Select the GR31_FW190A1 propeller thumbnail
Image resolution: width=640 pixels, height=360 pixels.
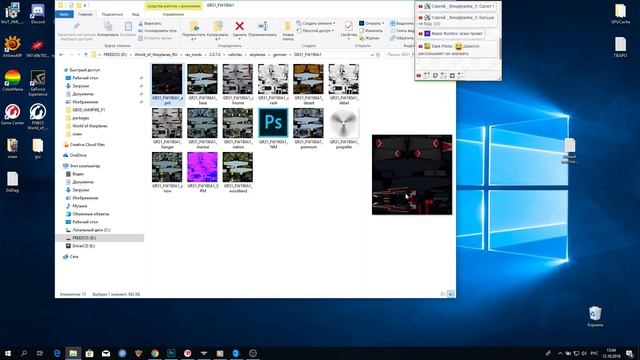click(344, 123)
